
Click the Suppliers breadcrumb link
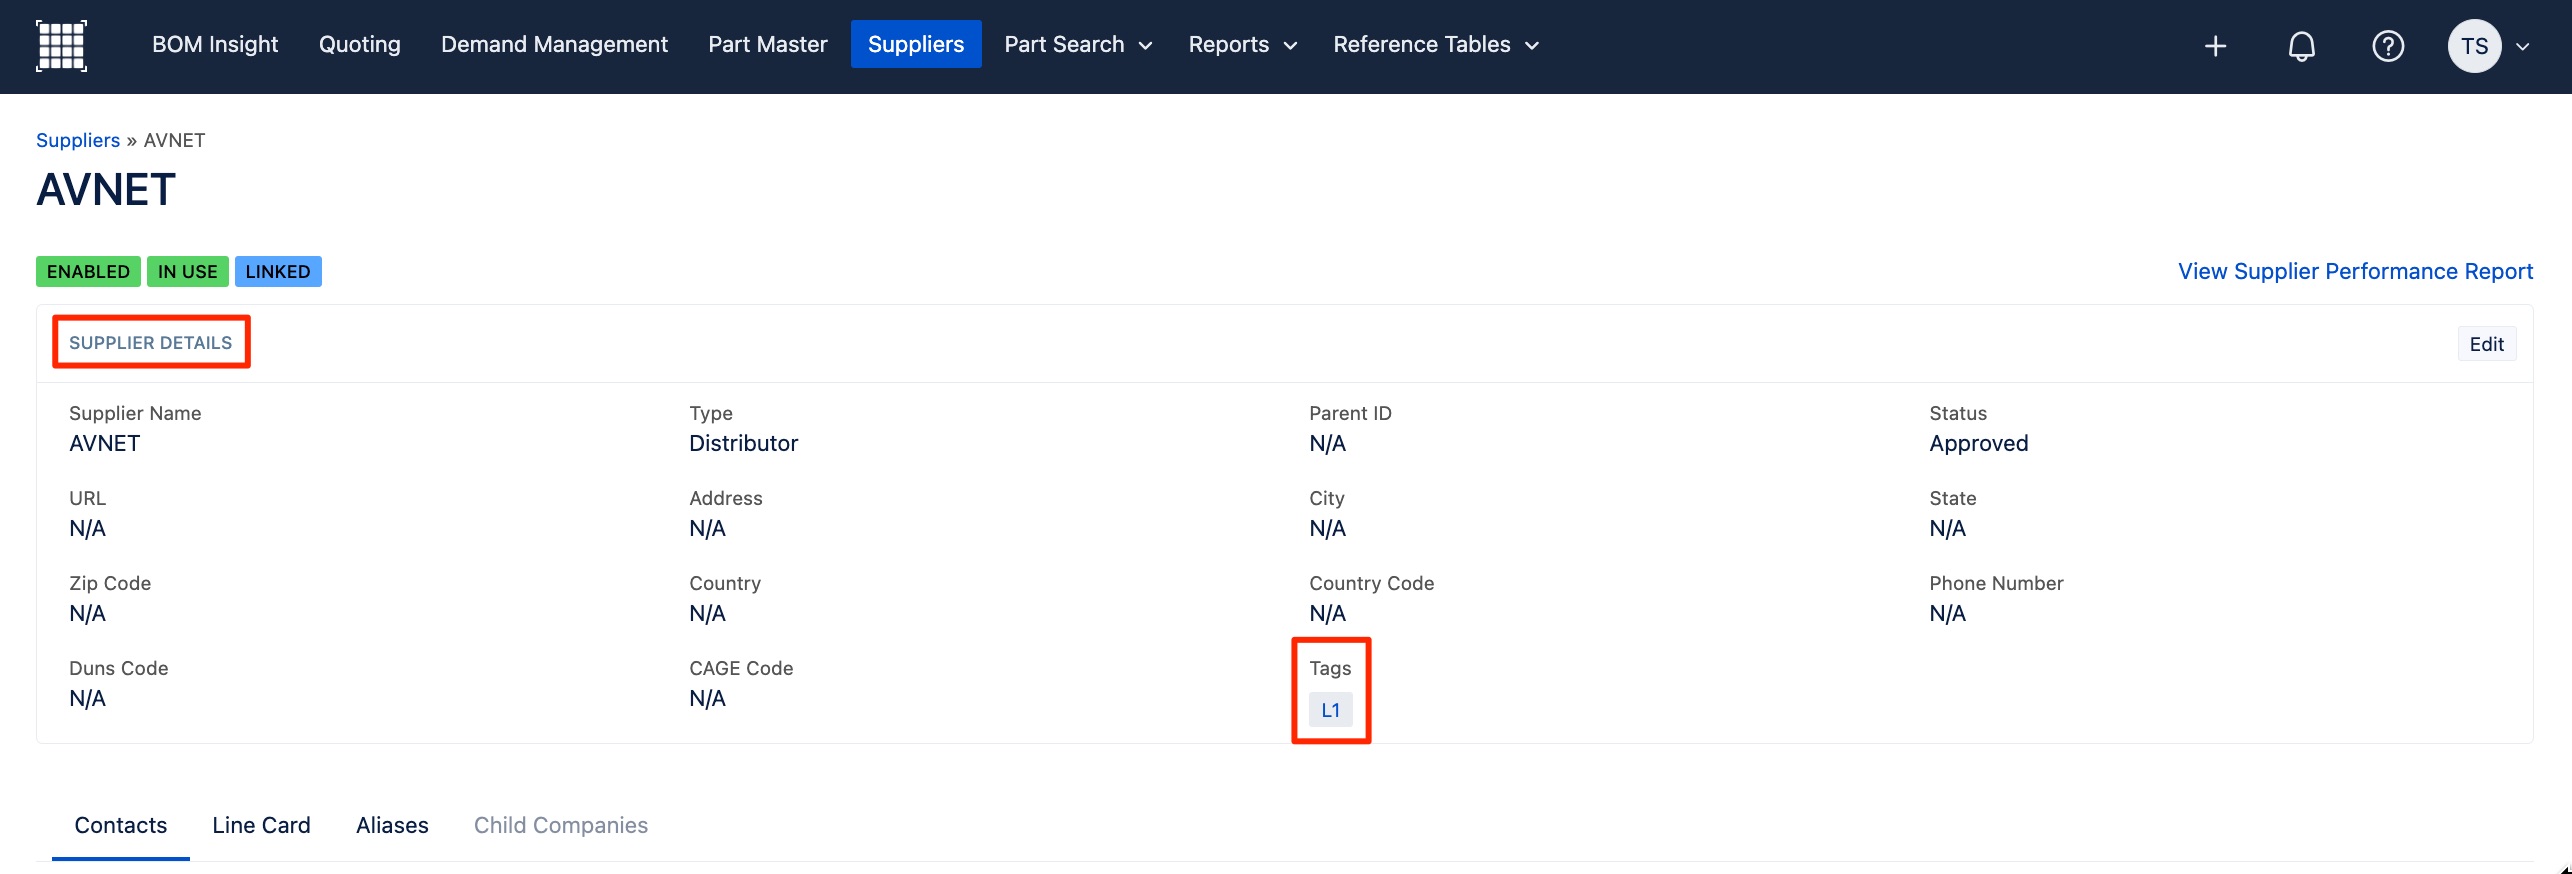click(78, 140)
